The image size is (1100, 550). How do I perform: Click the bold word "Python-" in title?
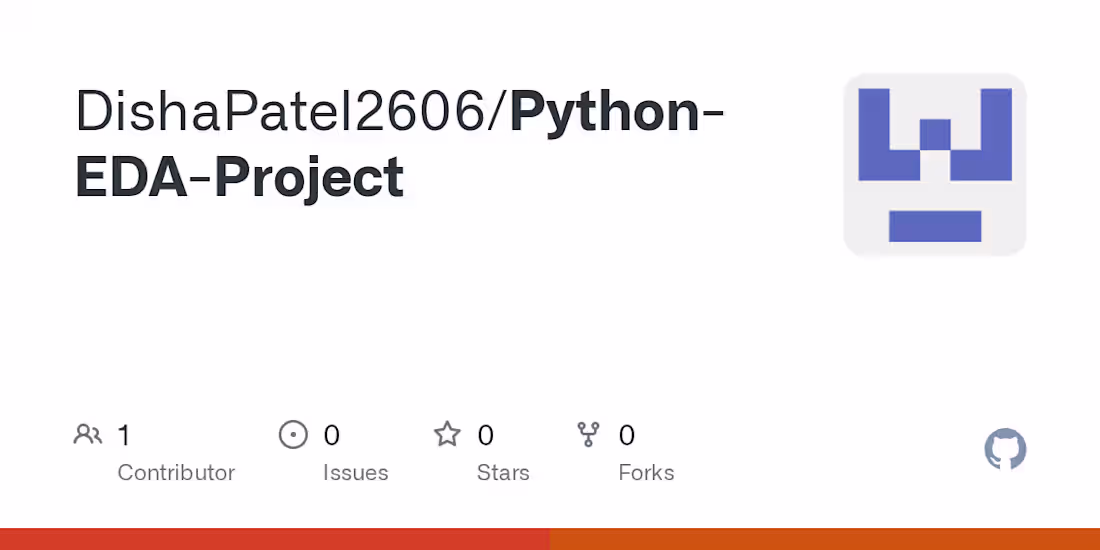(616, 112)
